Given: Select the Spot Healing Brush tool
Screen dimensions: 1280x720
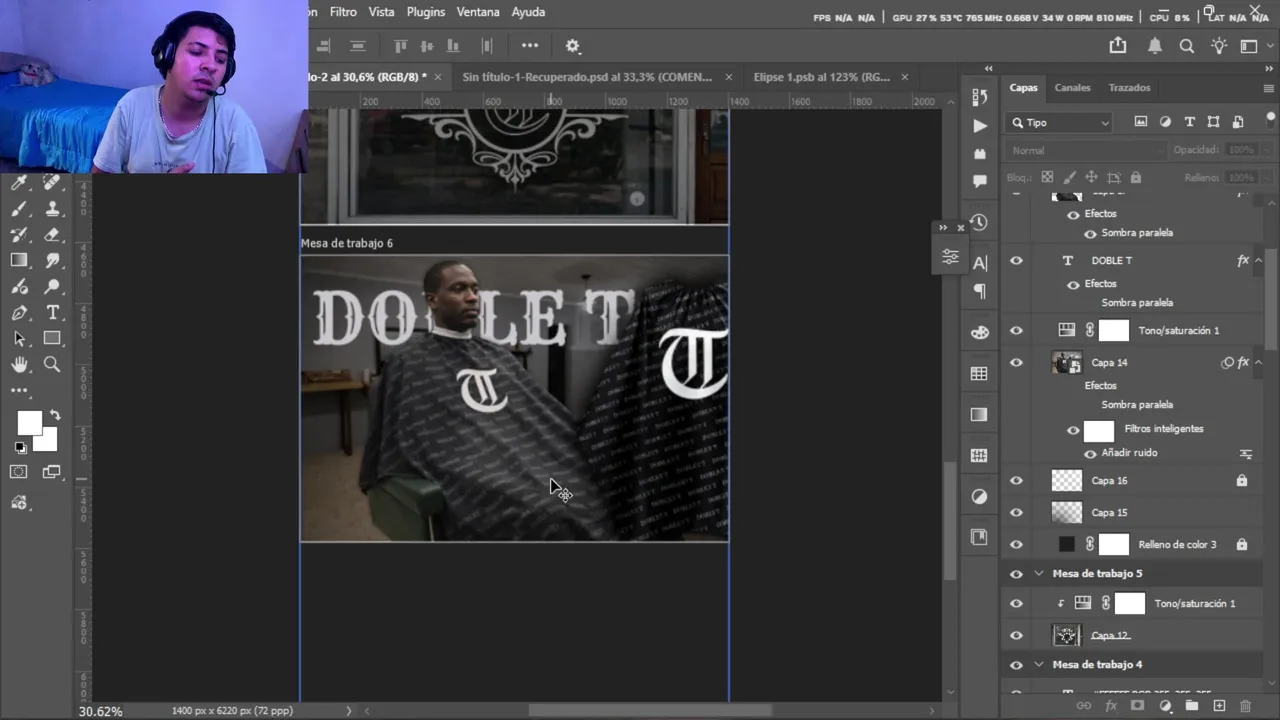Looking at the screenshot, I should [x=52, y=183].
